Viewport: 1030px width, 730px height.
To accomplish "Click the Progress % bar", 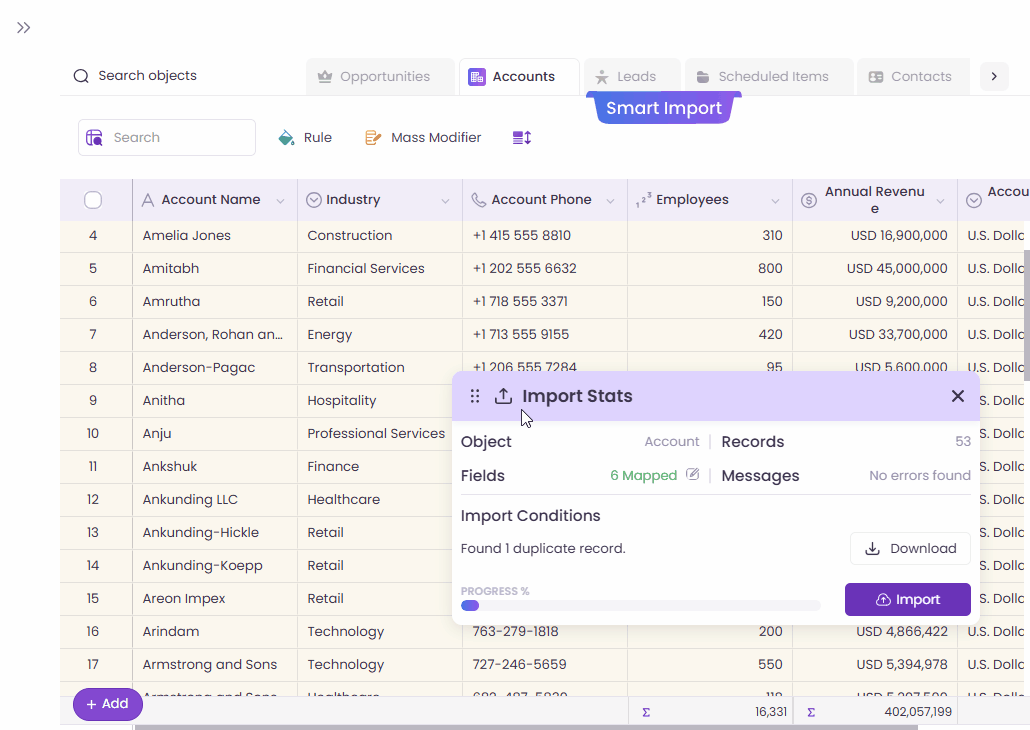I will 640,605.
